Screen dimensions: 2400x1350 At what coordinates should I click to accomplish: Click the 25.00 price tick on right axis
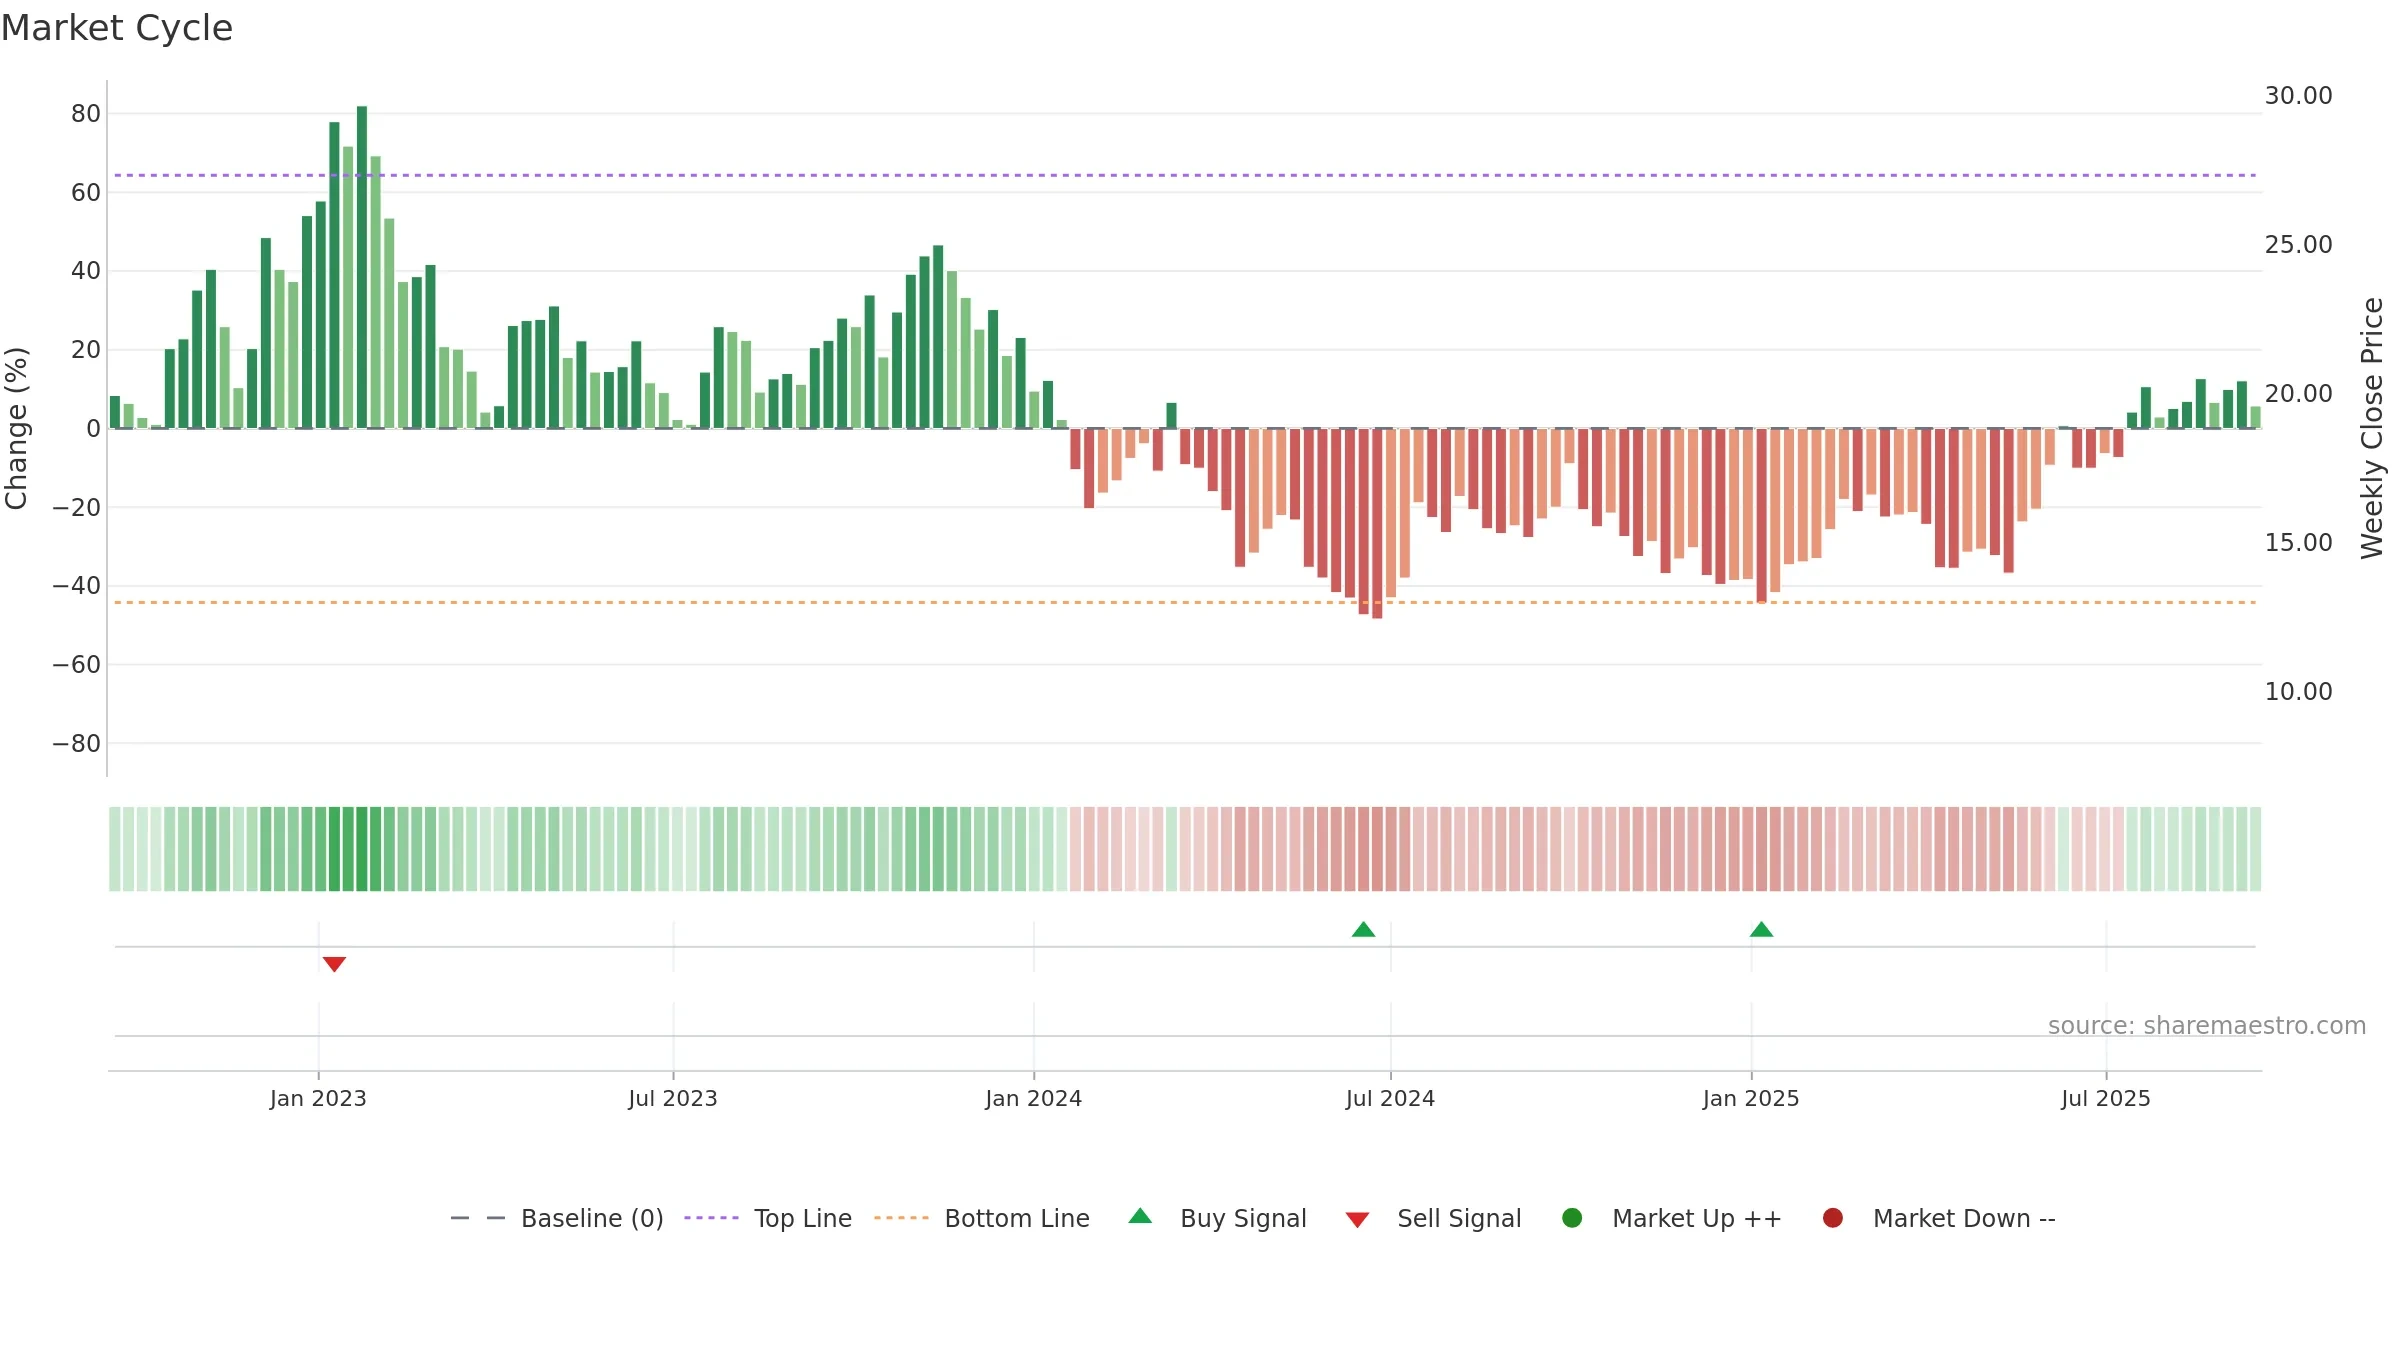[2298, 245]
